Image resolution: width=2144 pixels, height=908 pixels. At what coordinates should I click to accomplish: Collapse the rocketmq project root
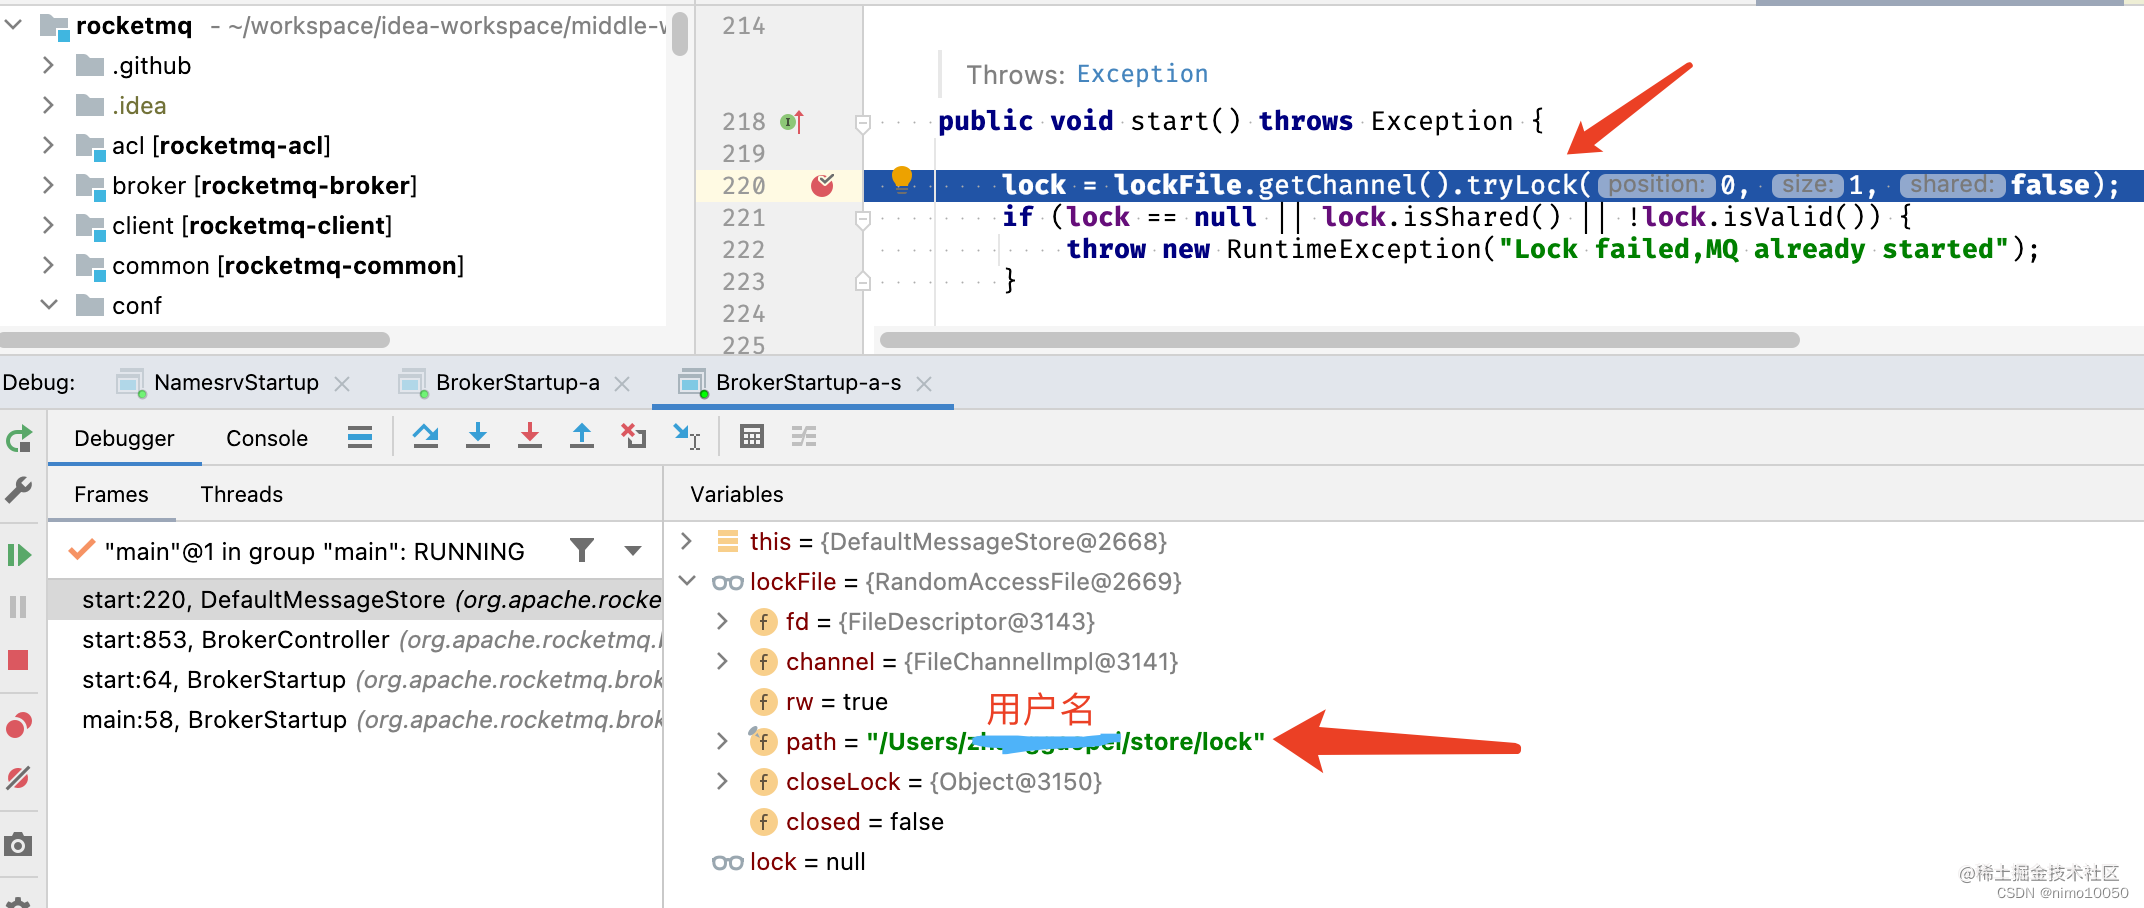tap(14, 25)
